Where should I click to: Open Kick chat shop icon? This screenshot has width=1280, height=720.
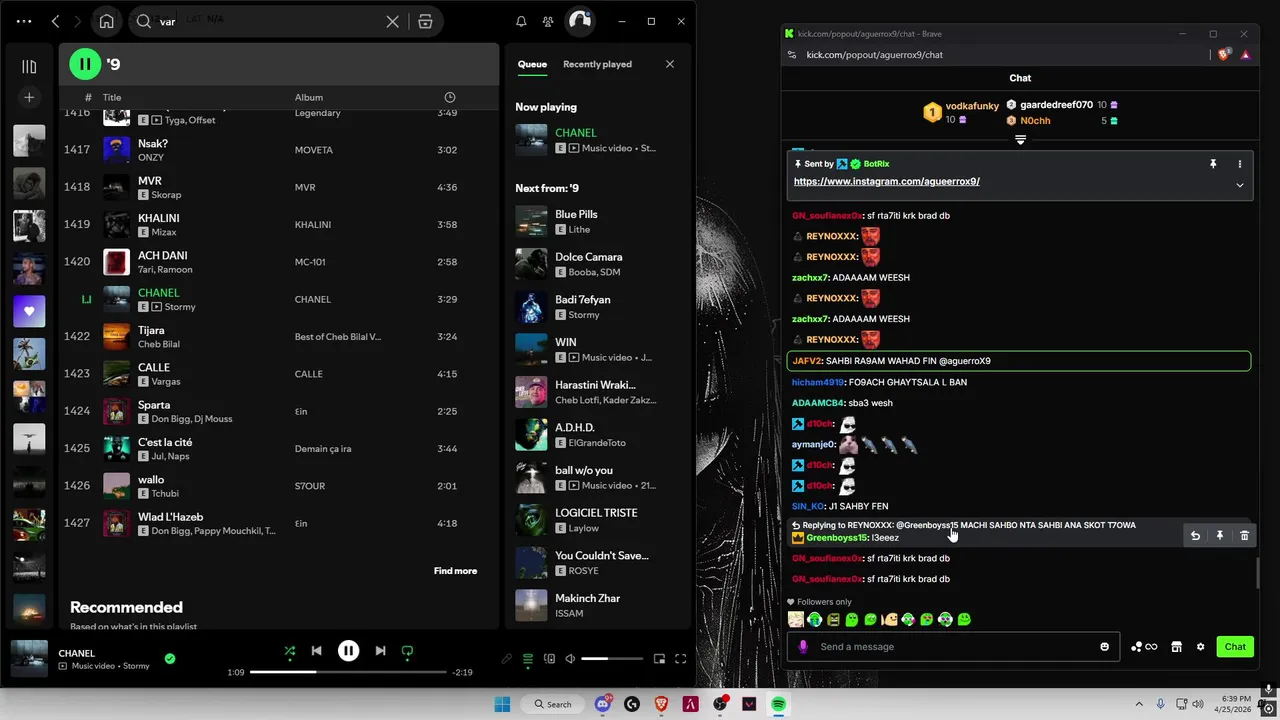(x=1176, y=647)
